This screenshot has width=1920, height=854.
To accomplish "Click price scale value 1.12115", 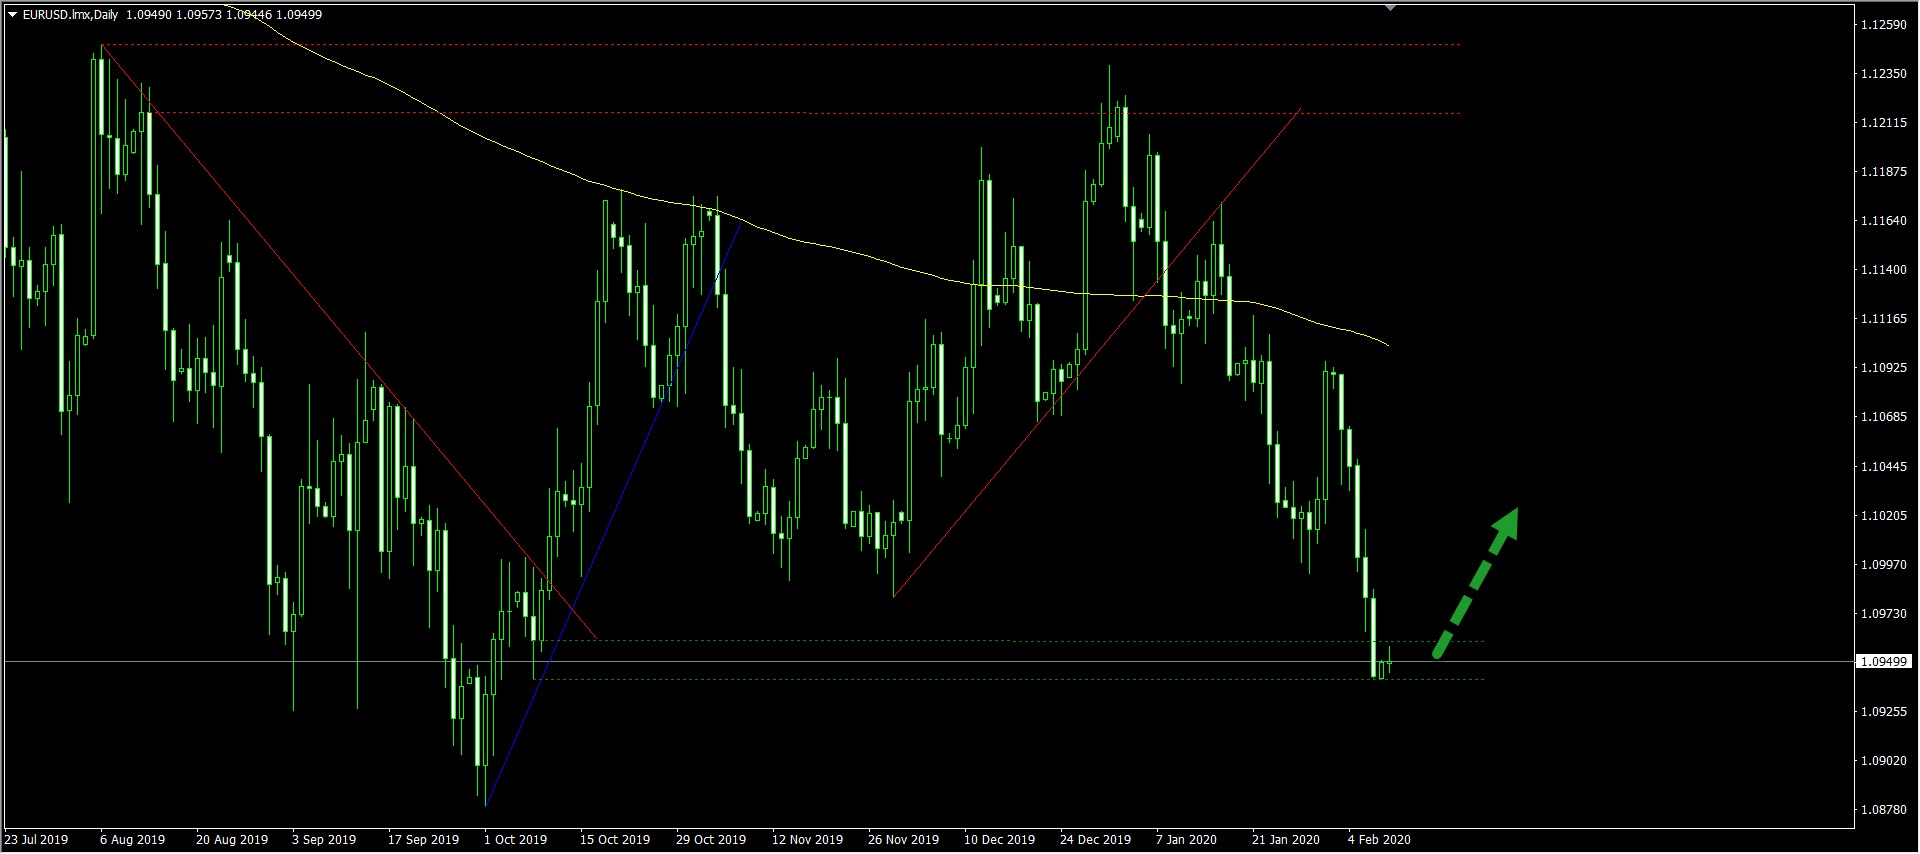I will [x=1884, y=123].
